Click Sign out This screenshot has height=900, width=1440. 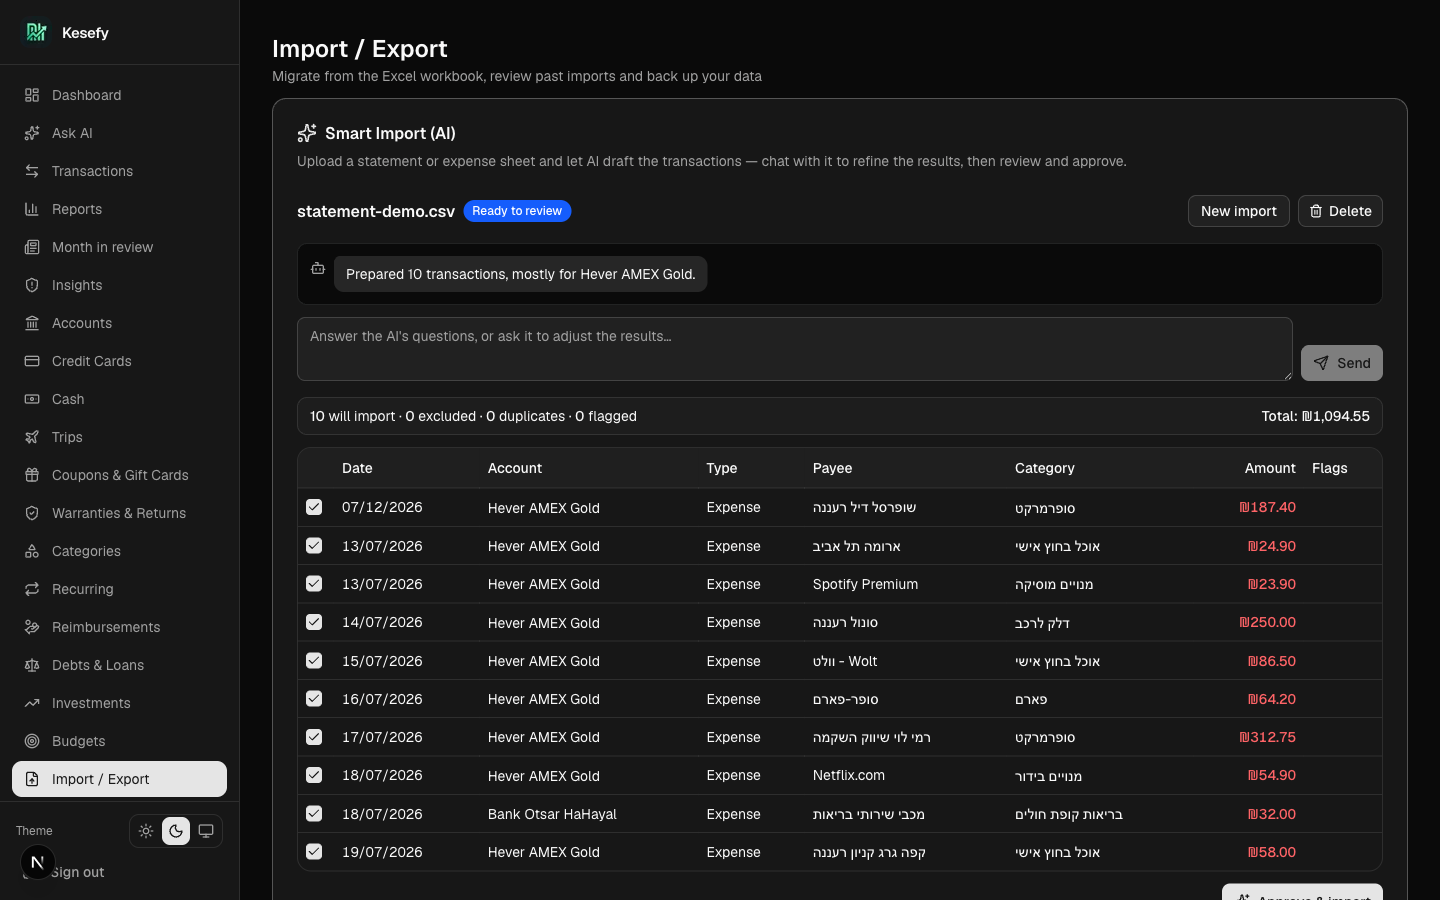(78, 872)
